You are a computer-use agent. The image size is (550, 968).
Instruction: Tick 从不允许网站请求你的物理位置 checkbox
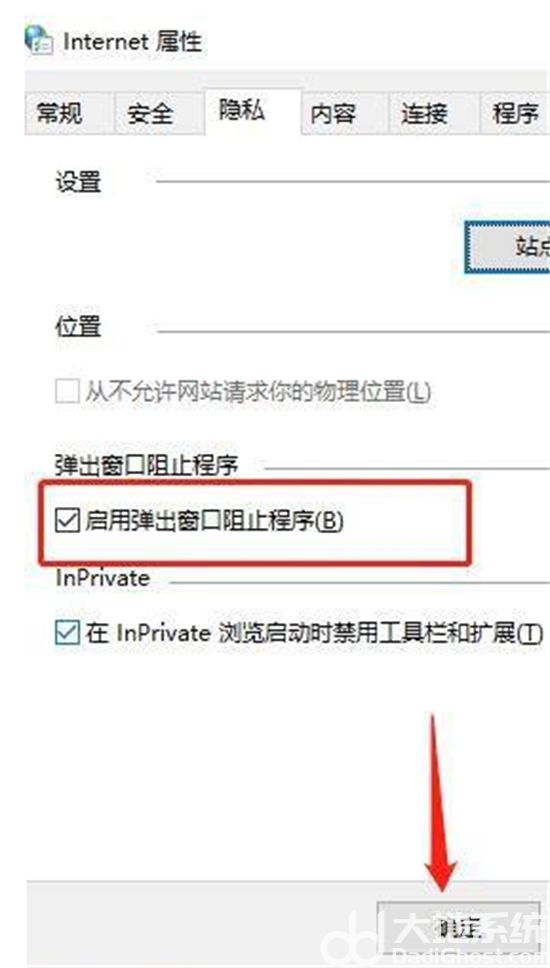tap(67, 391)
